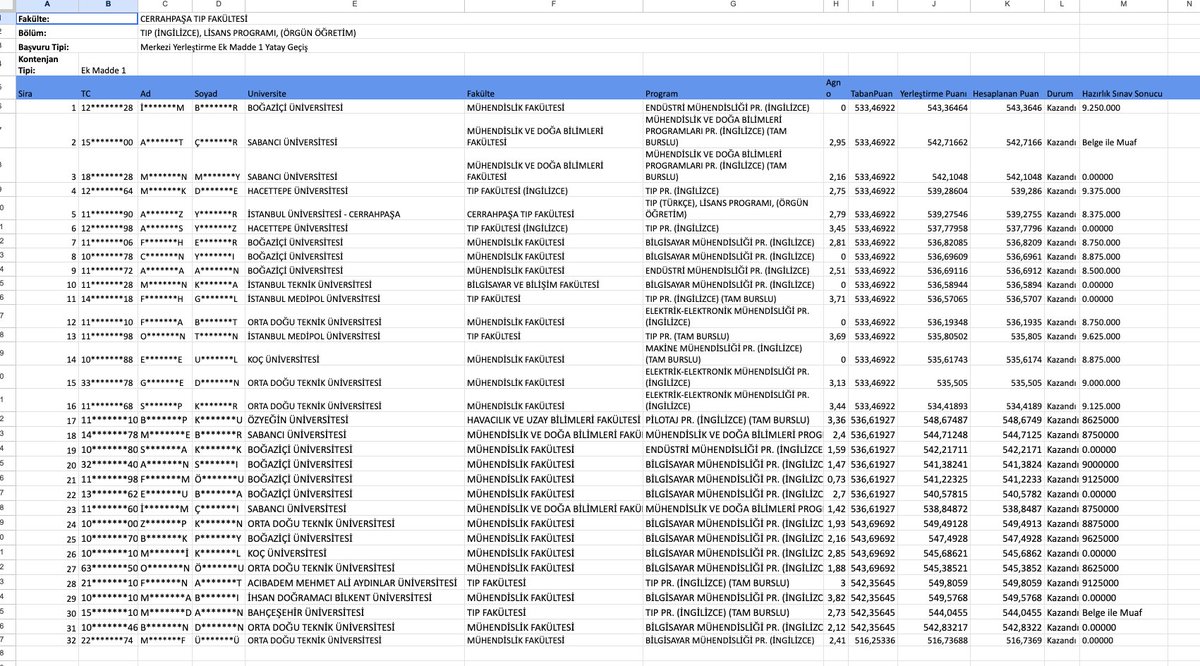This screenshot has width=1200, height=666.
Task: Select column E by its letter header
Action: [x=354, y=6]
